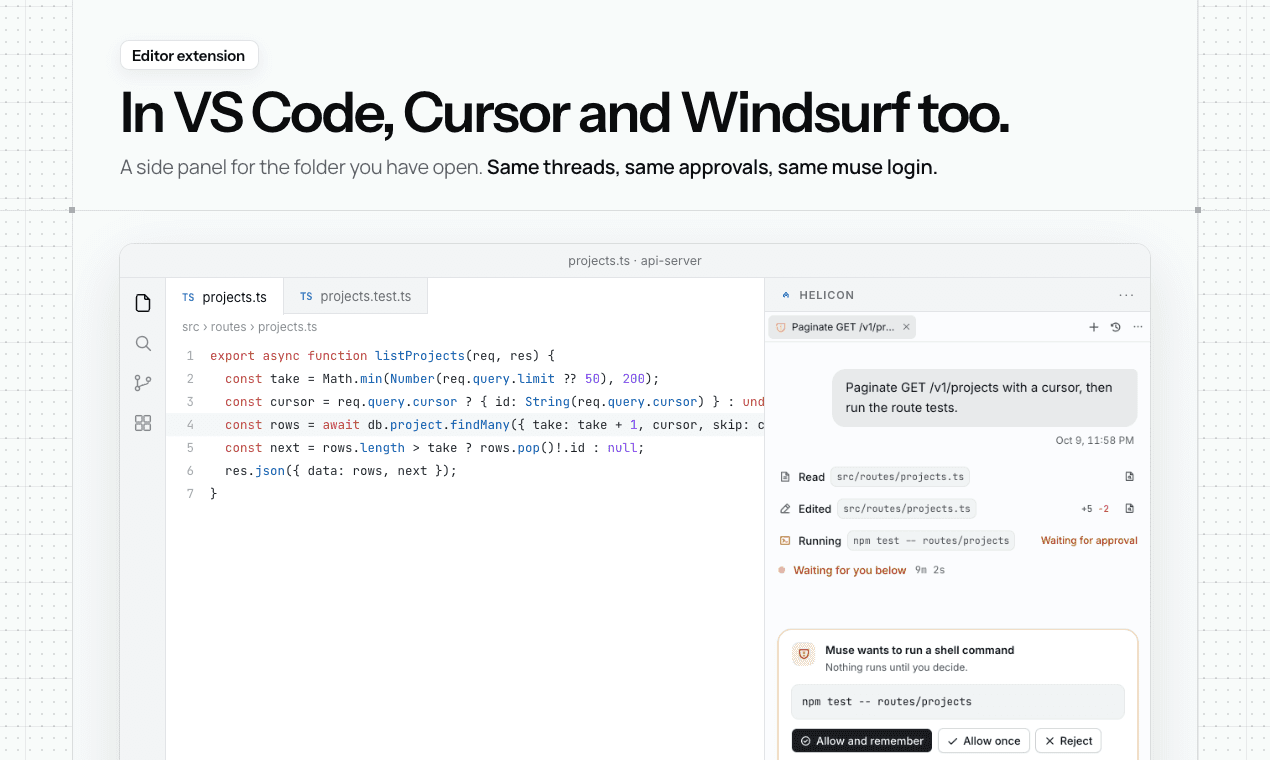
Task: Open the thread toolbar more options ellipsis
Action: (1138, 327)
